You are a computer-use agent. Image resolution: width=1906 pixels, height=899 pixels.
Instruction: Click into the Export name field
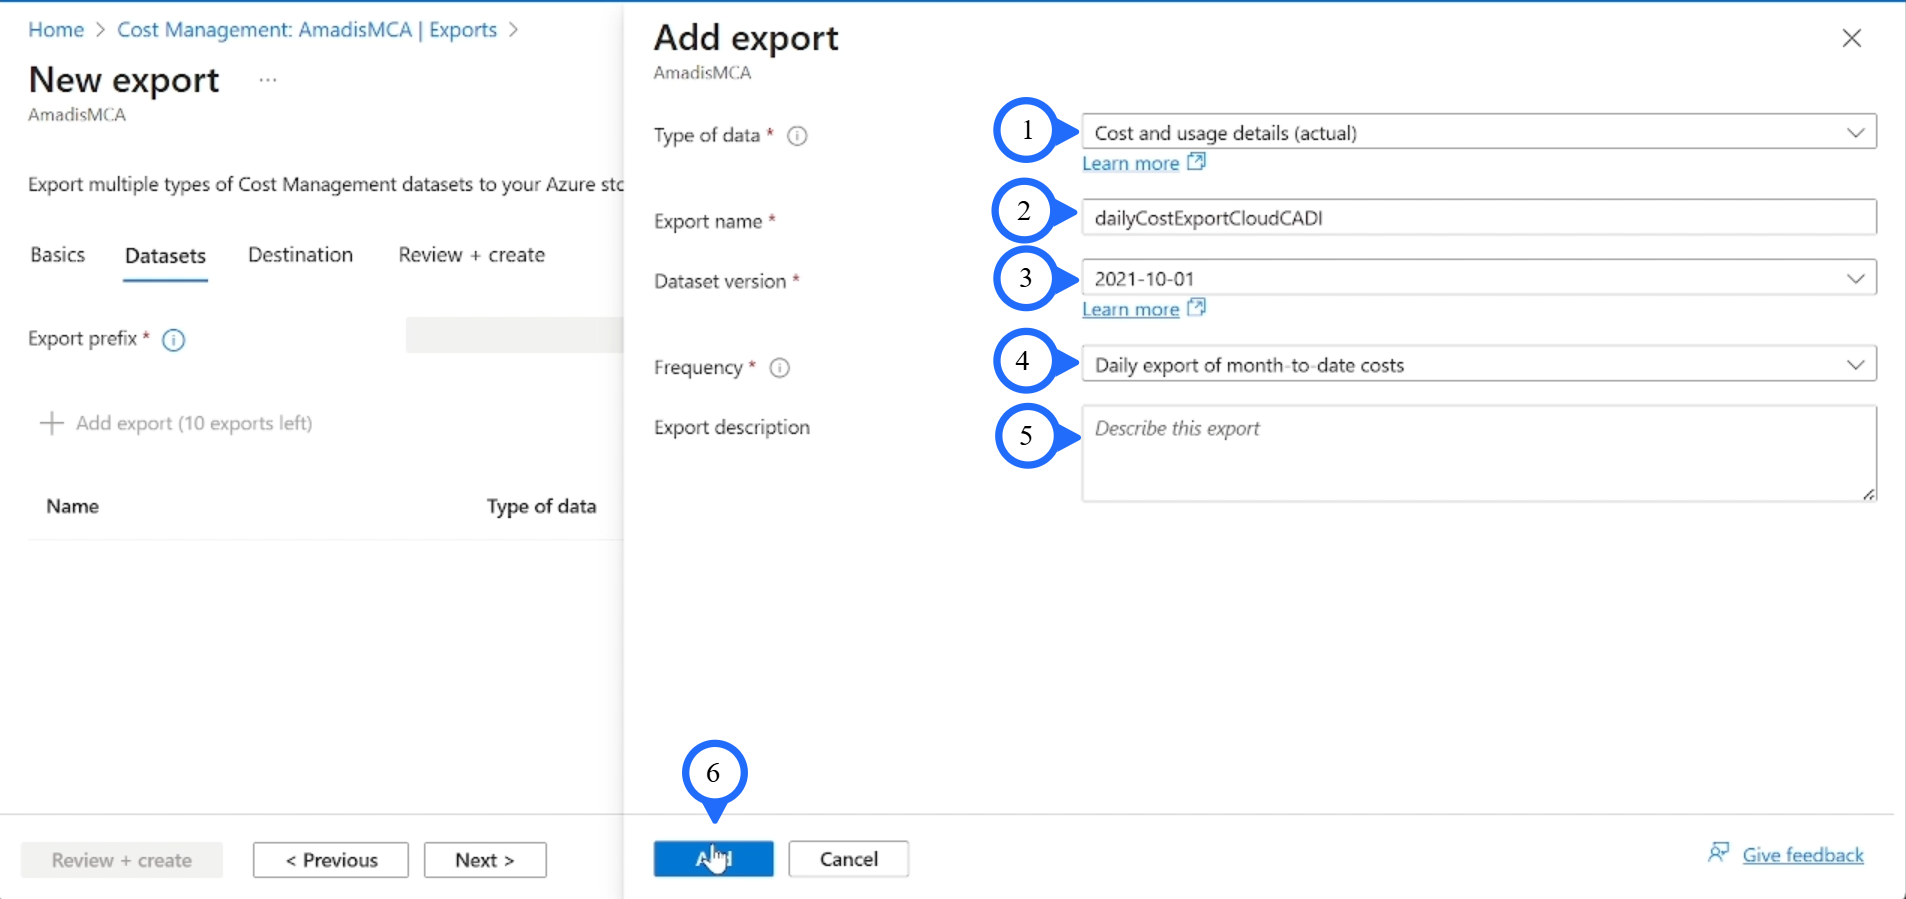coord(1478,218)
